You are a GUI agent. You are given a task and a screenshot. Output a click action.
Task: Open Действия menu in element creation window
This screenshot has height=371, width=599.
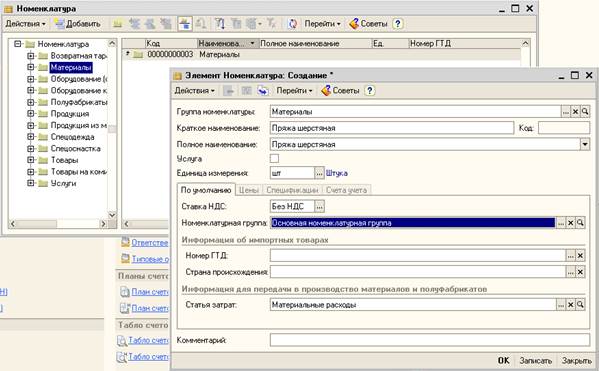[194, 91]
